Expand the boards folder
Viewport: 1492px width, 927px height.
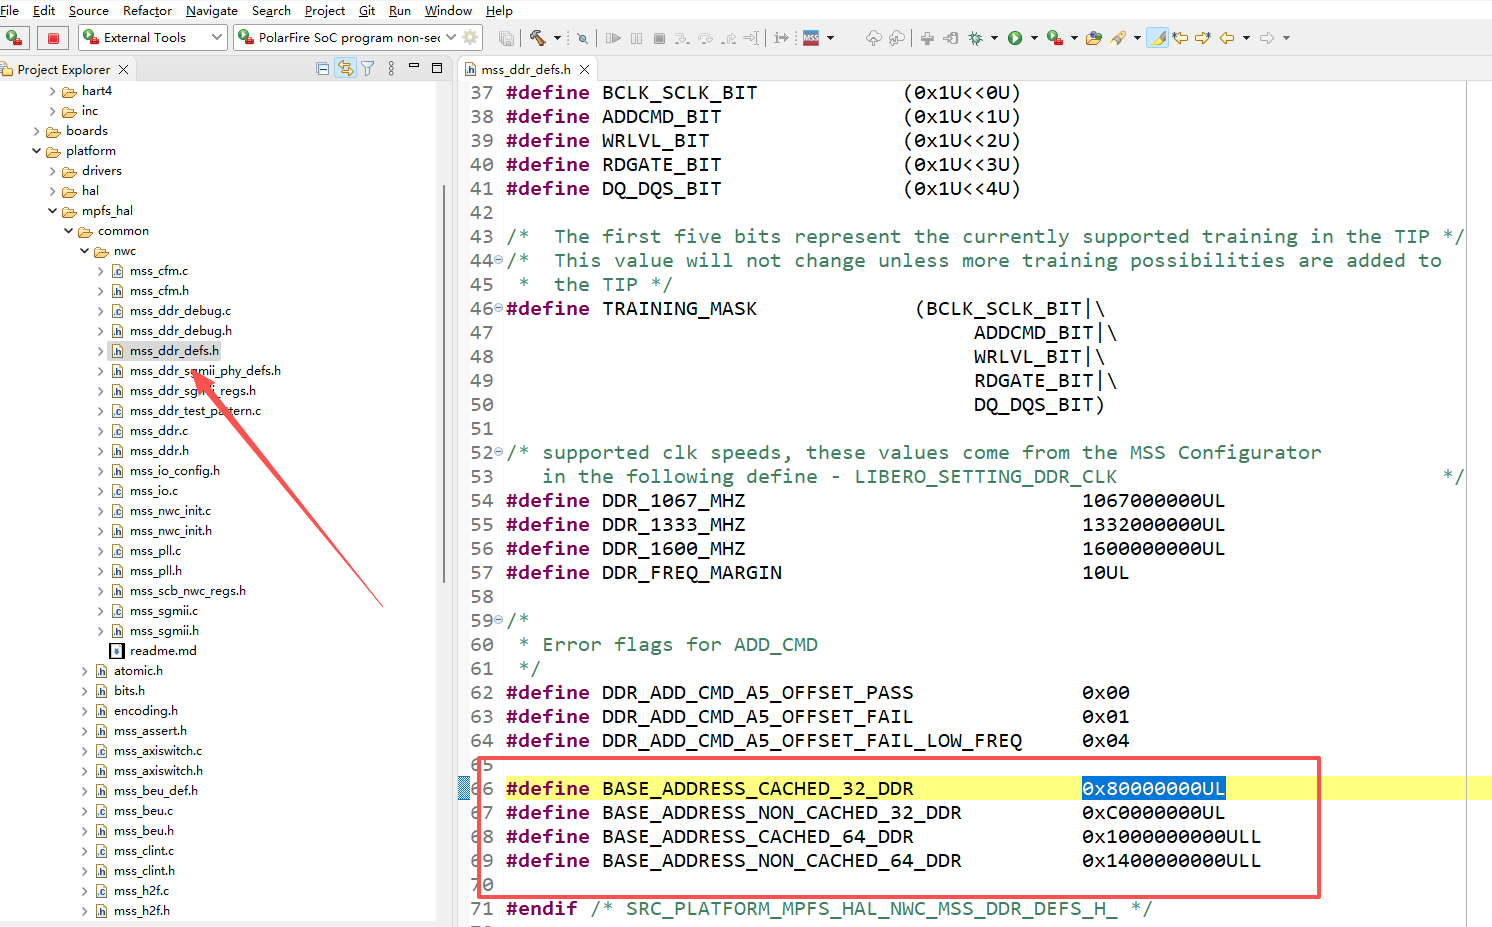coord(37,131)
